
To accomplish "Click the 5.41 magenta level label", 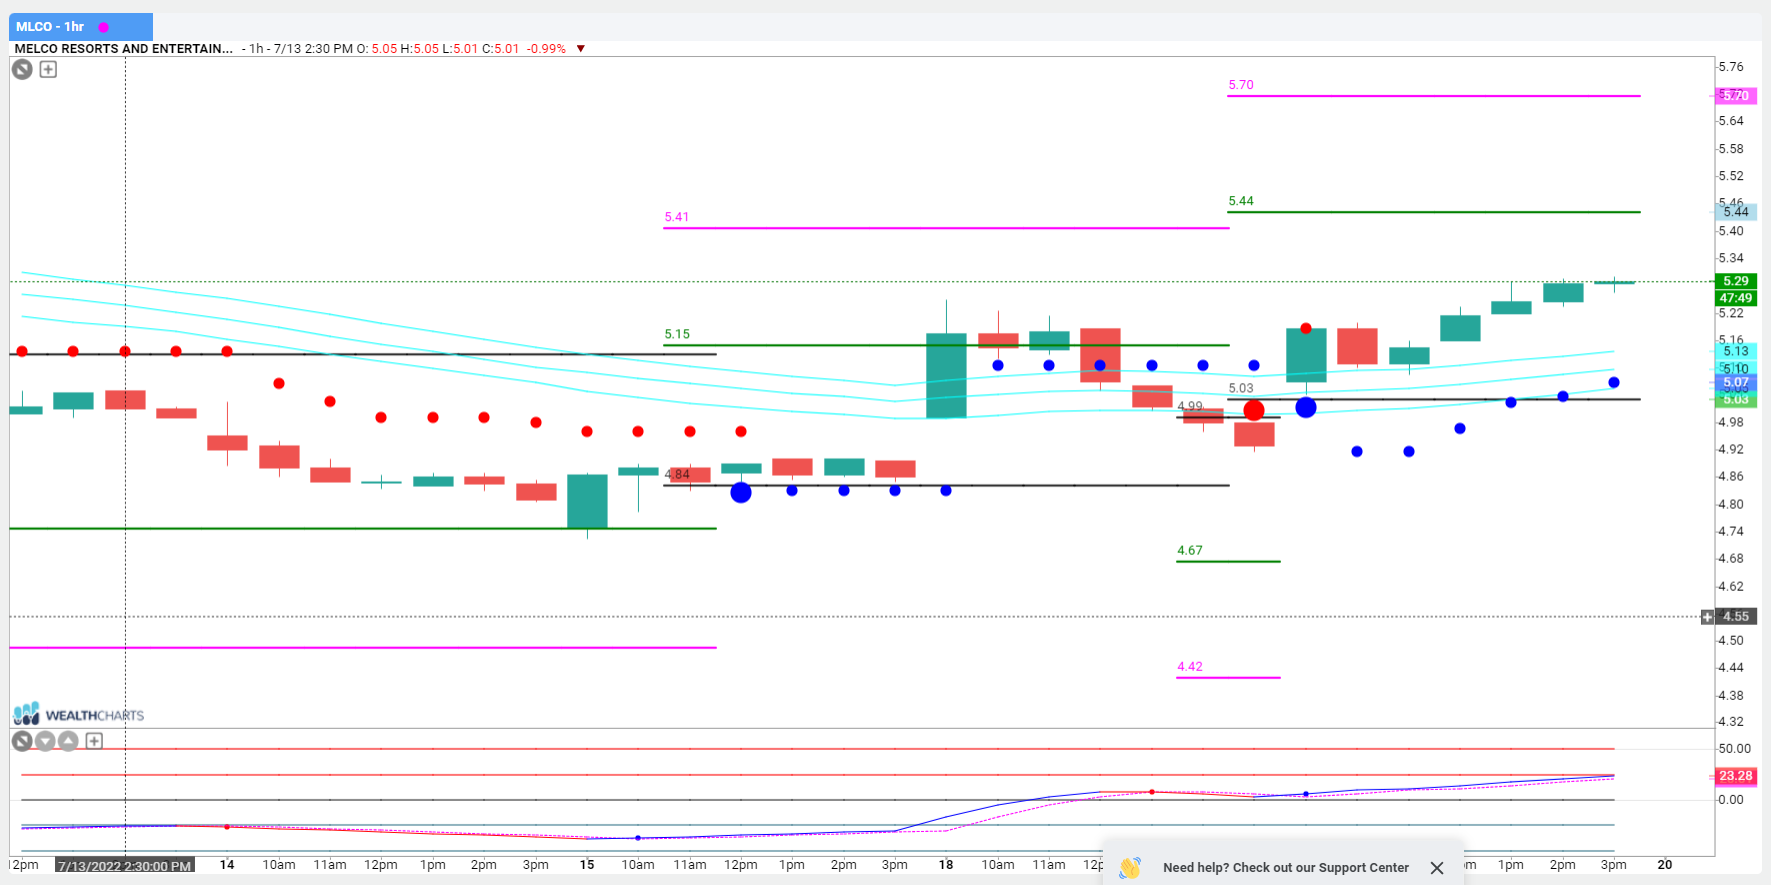I will [677, 217].
